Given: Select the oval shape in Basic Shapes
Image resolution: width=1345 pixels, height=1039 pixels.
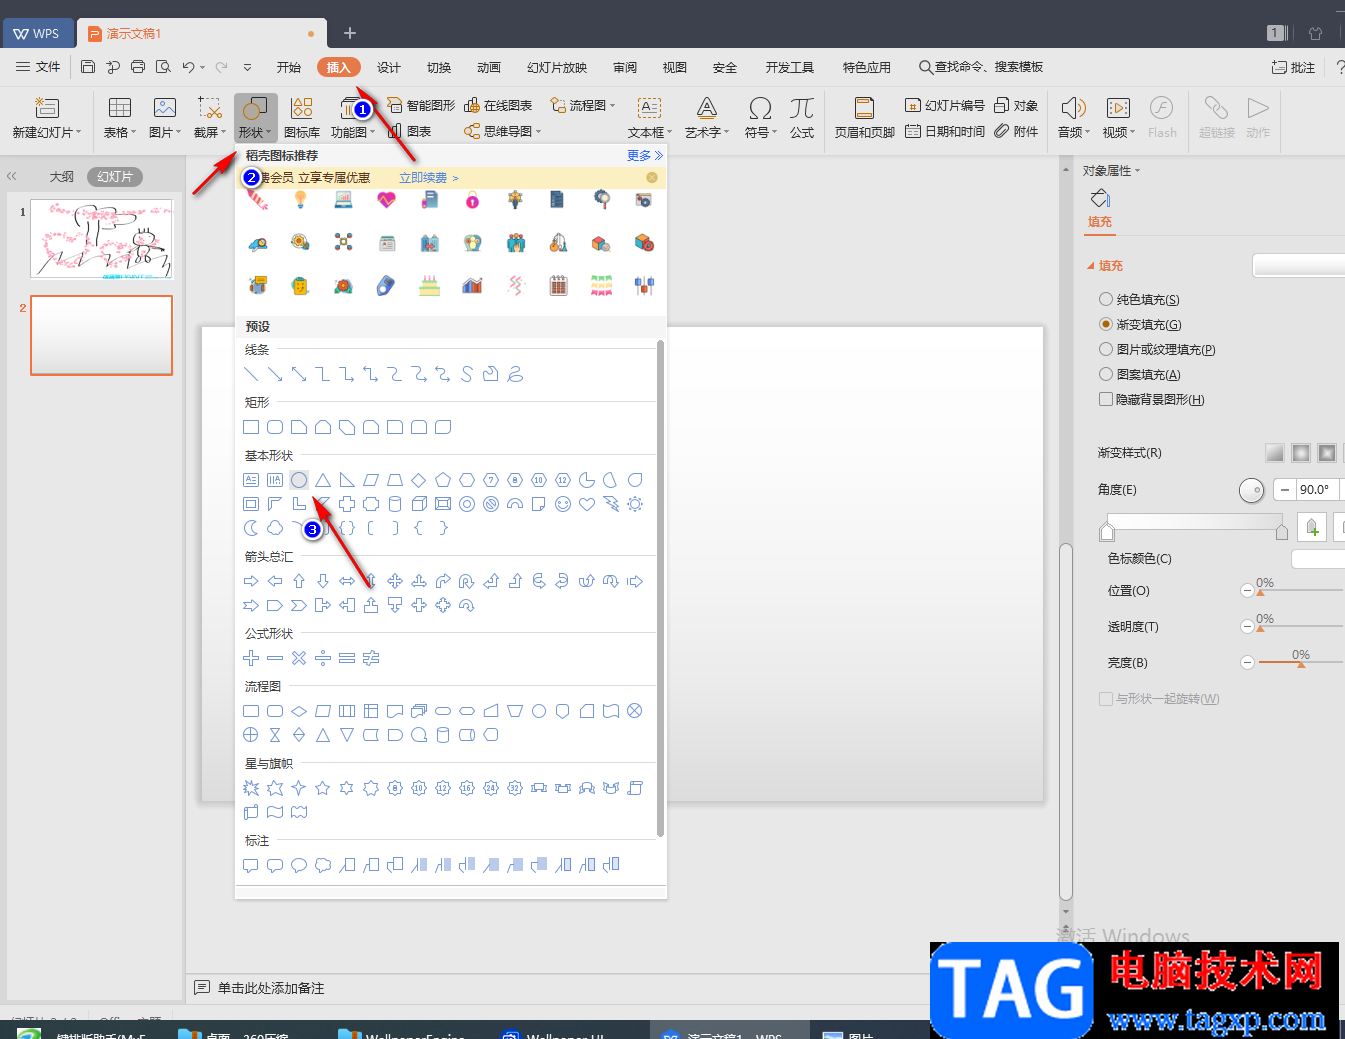Looking at the screenshot, I should pyautogui.click(x=299, y=480).
